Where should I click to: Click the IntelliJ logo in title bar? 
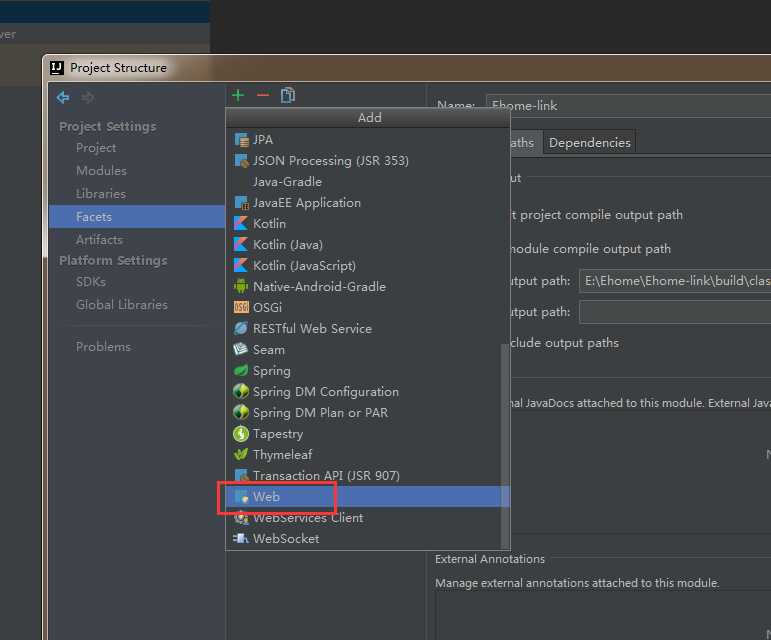click(57, 68)
